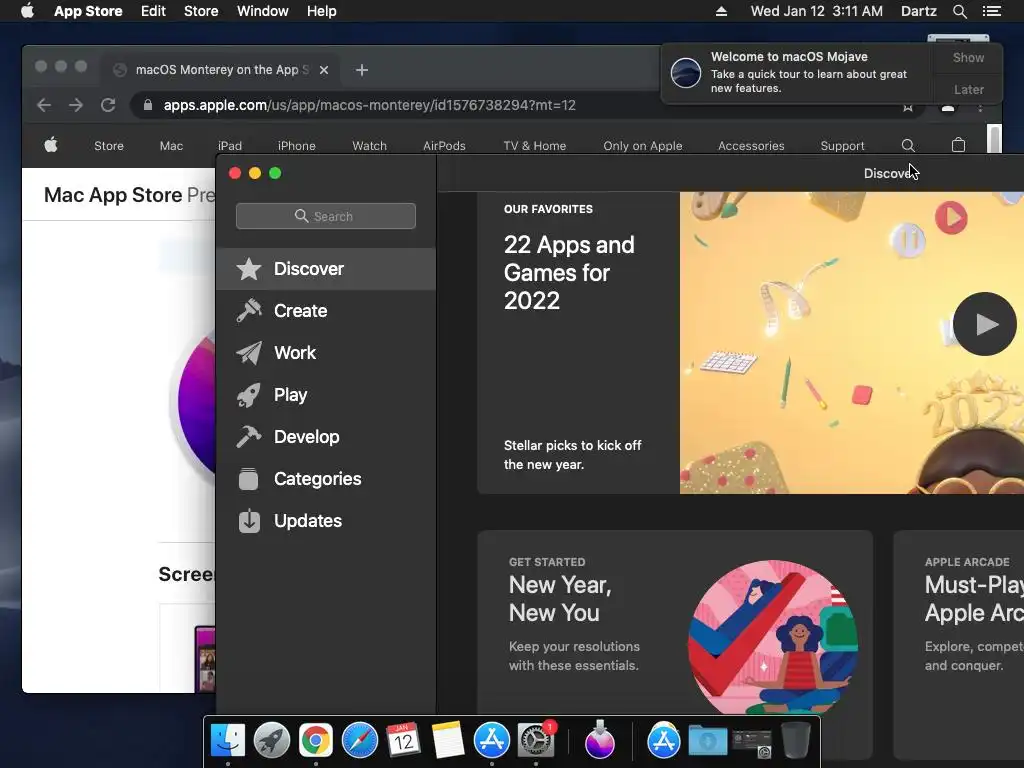Image resolution: width=1024 pixels, height=768 pixels.
Task: Open Finder from the Dock
Action: click(x=227, y=740)
